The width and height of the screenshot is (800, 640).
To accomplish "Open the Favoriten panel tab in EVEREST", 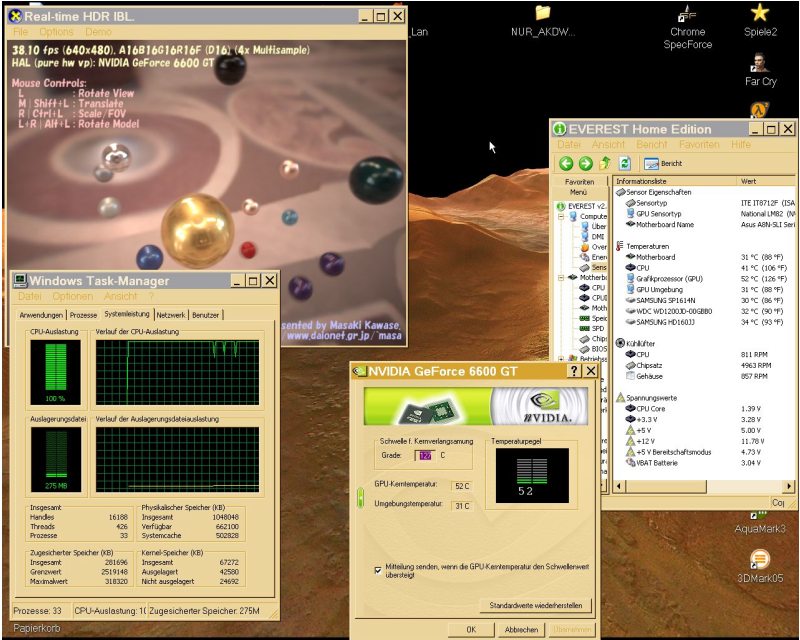I will 579,182.
